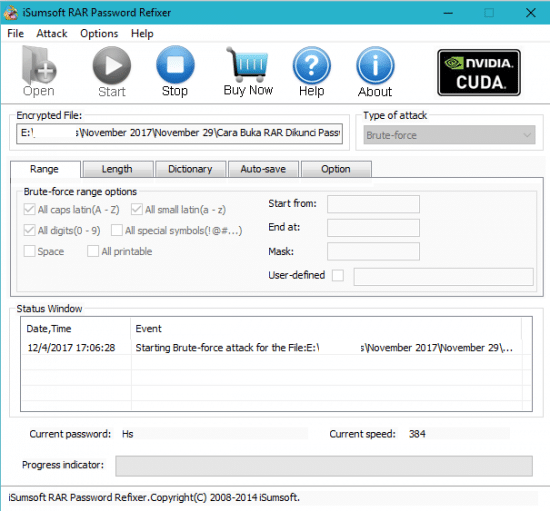Click the current speed value 384
The height and width of the screenshot is (511, 550).
(x=417, y=434)
